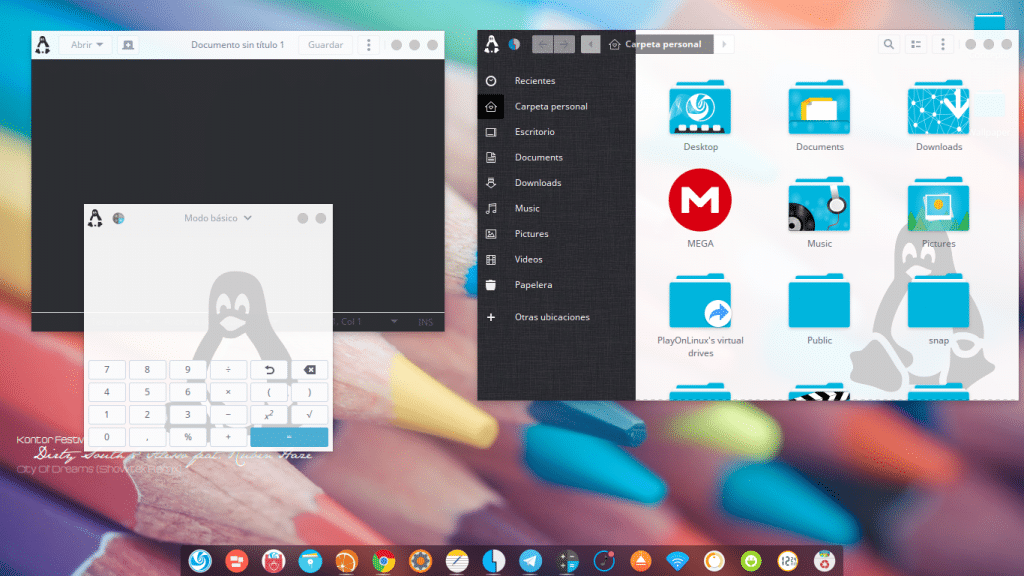The width and height of the screenshot is (1024, 576).
Task: Click the 0 key on calculator
Action: [106, 437]
